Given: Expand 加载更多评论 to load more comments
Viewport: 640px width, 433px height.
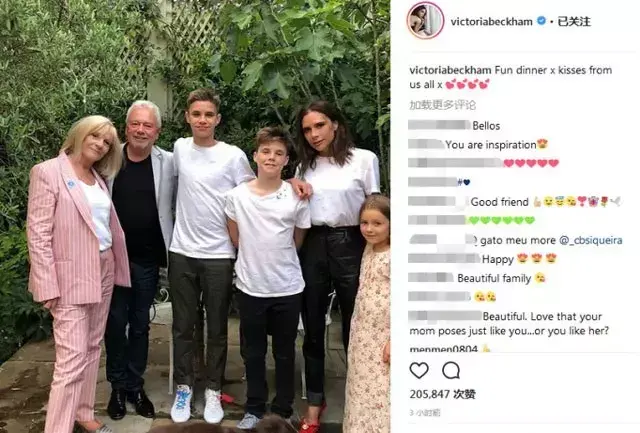Looking at the screenshot, I should pos(442,105).
